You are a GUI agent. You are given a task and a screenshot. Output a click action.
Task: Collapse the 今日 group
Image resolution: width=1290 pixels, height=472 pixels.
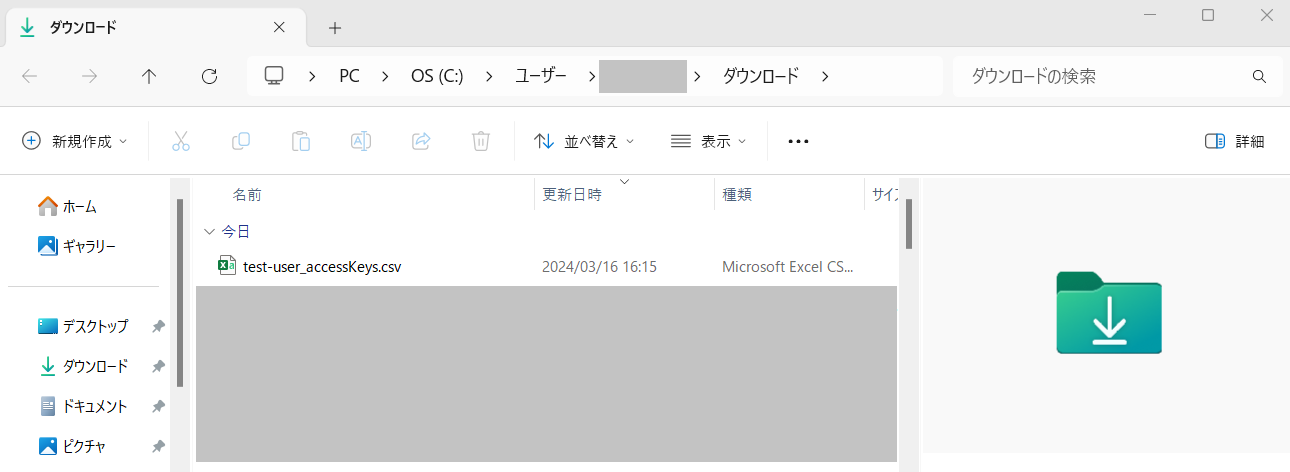[209, 231]
